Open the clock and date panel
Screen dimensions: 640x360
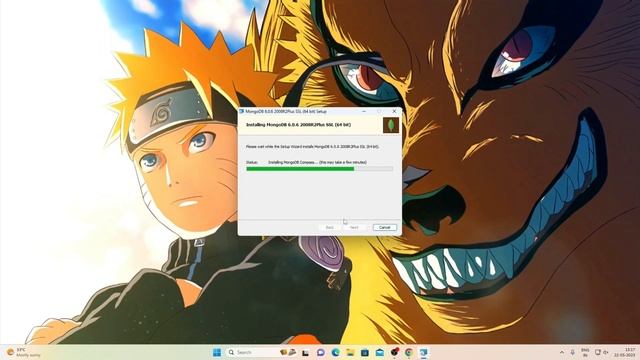tap(624, 352)
